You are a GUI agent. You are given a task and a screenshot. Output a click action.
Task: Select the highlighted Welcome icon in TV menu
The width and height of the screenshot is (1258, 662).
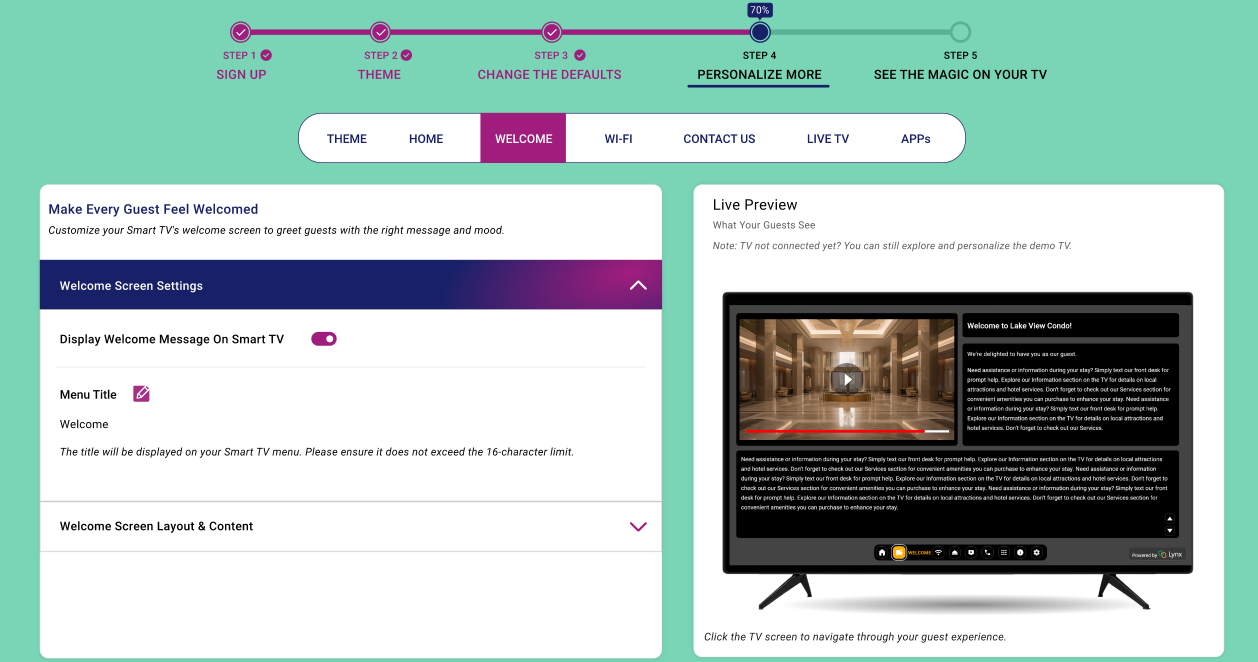point(899,552)
